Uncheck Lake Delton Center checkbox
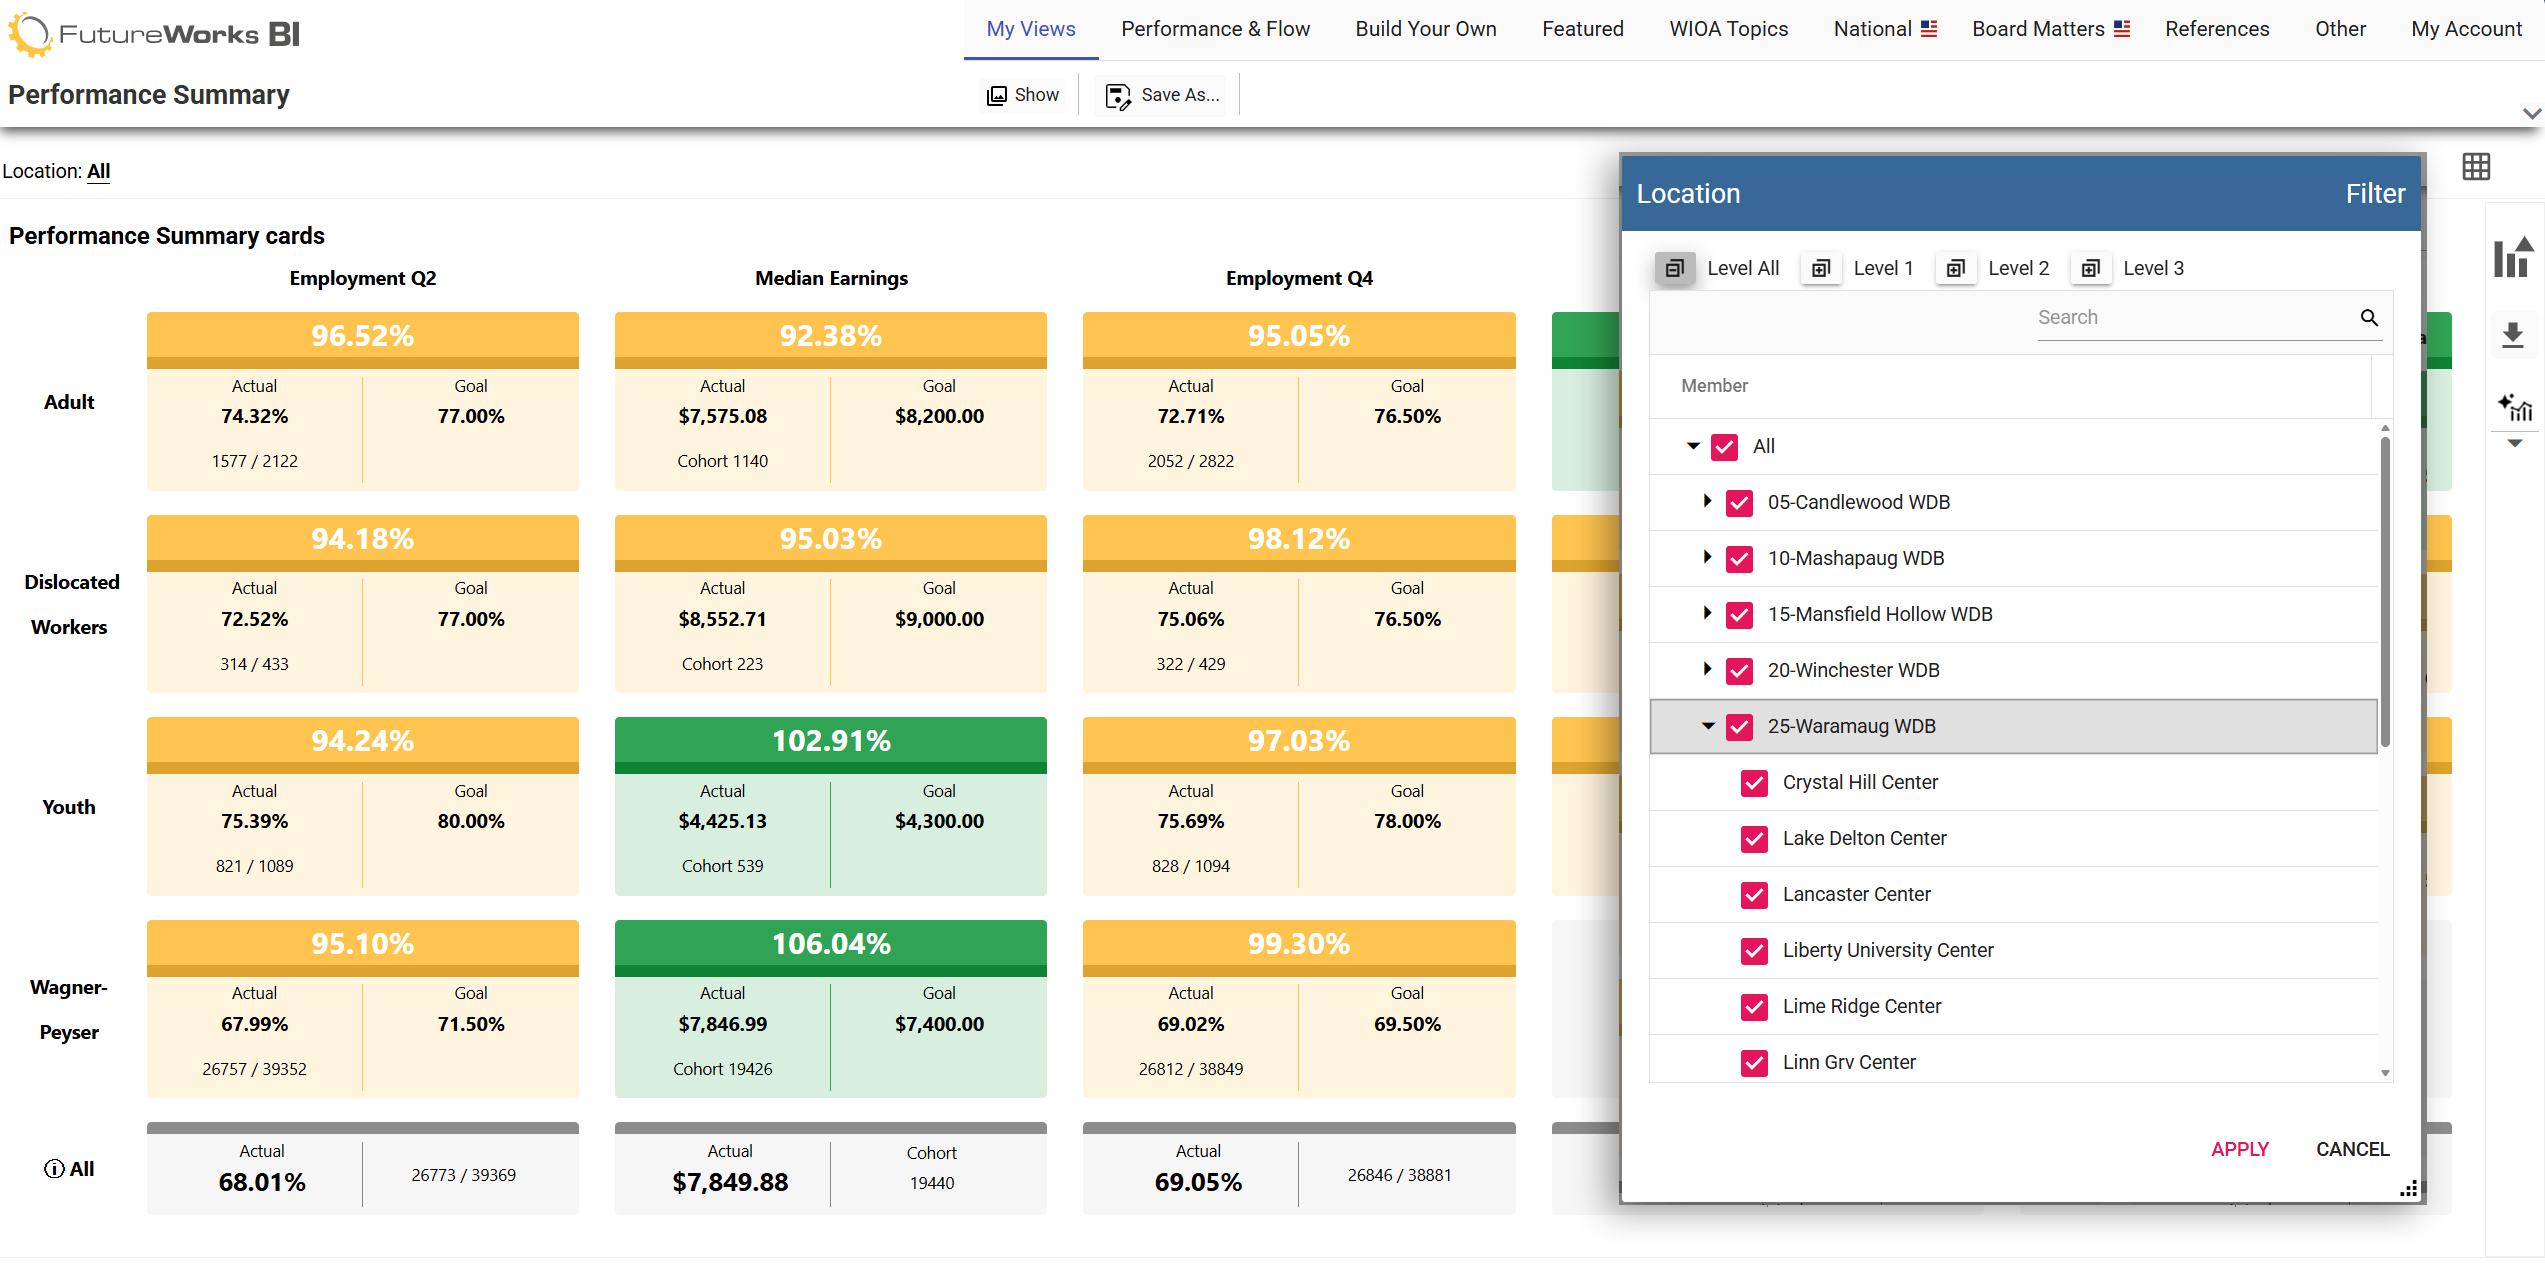Viewport: 2545px width, 1269px height. (x=1754, y=839)
